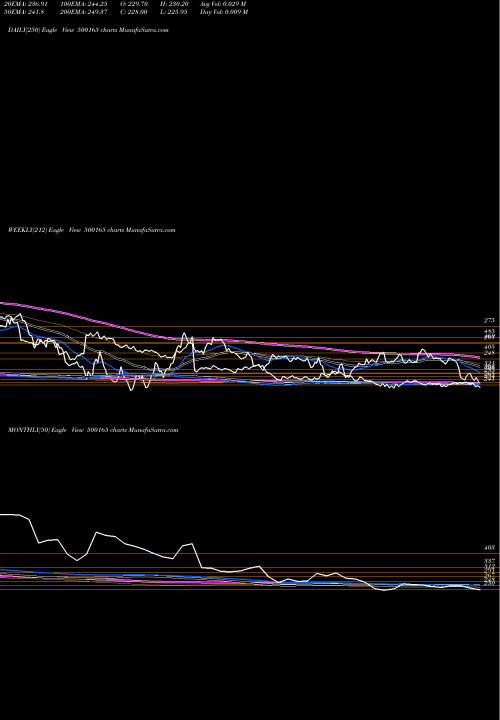Select the low price L: value
The image size is (500, 720).
coord(174,12)
